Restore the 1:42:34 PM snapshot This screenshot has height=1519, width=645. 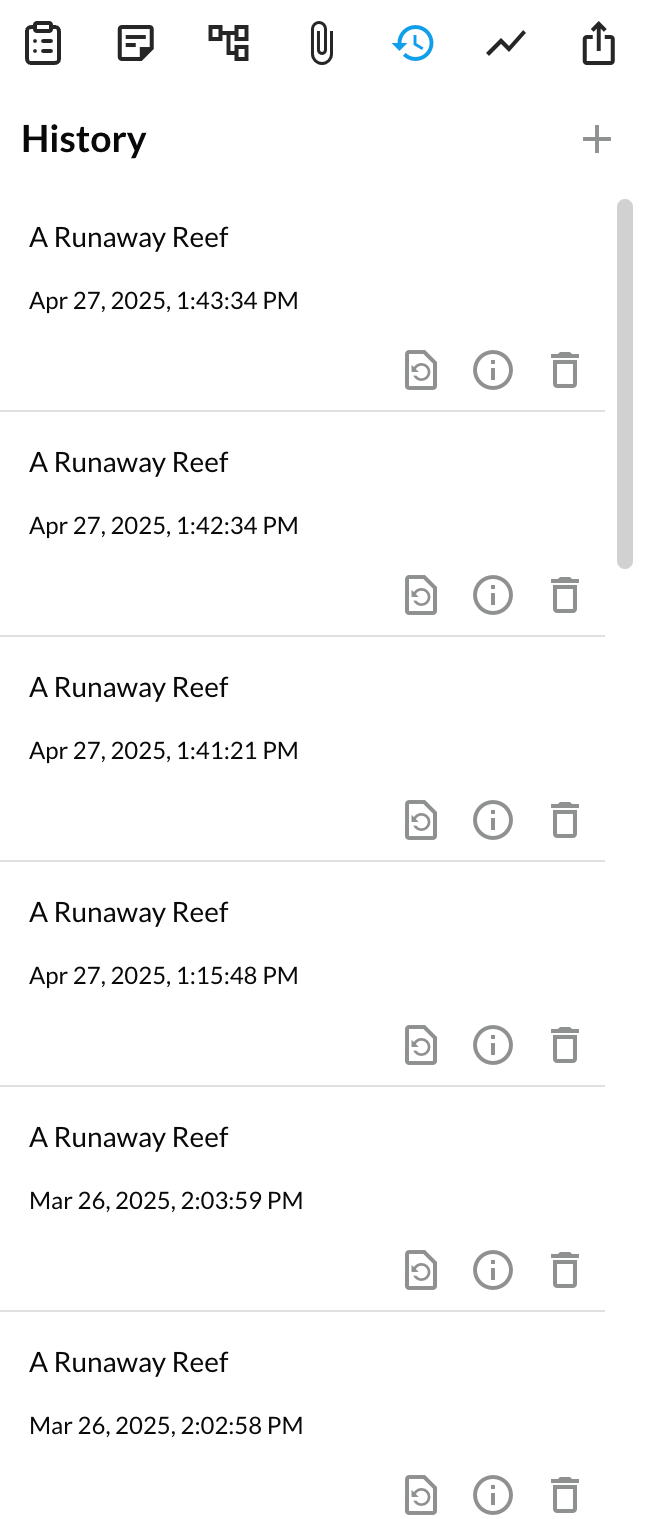[421, 595]
